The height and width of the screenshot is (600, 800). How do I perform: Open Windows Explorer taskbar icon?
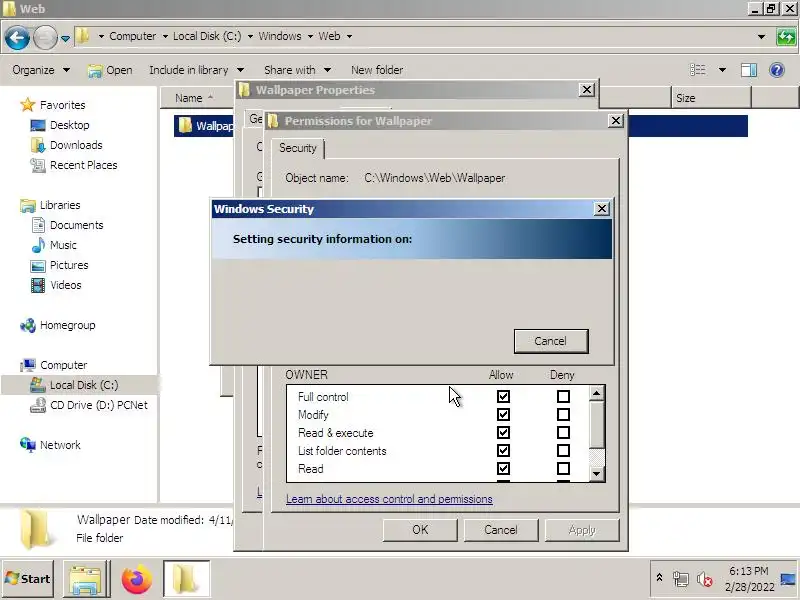pyautogui.click(x=86, y=579)
